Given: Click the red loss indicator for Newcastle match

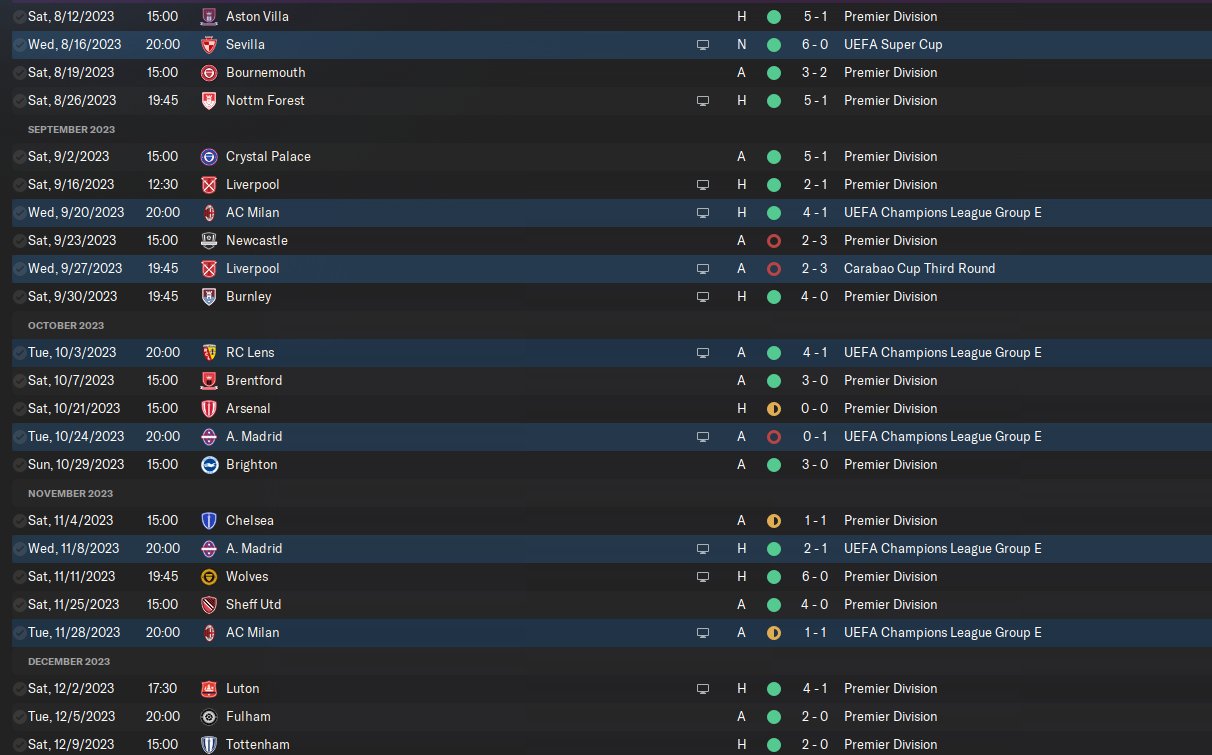Looking at the screenshot, I should (773, 241).
